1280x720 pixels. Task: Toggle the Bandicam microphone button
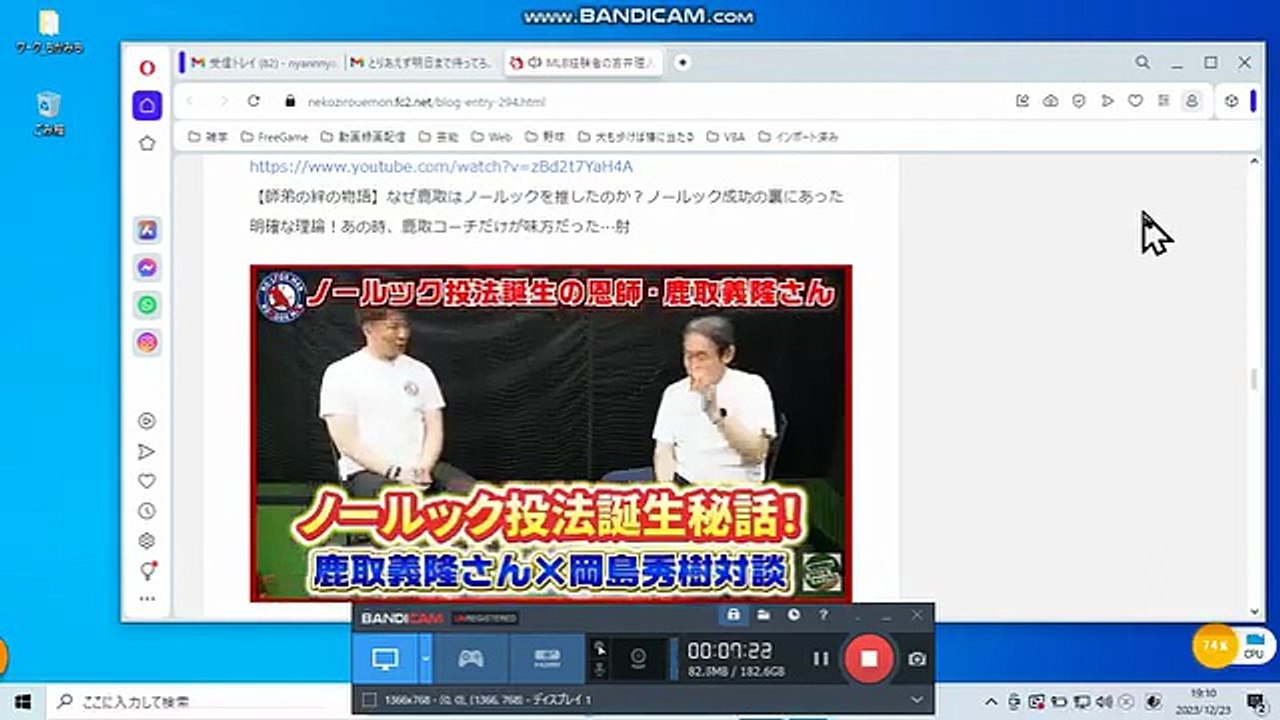[600, 669]
